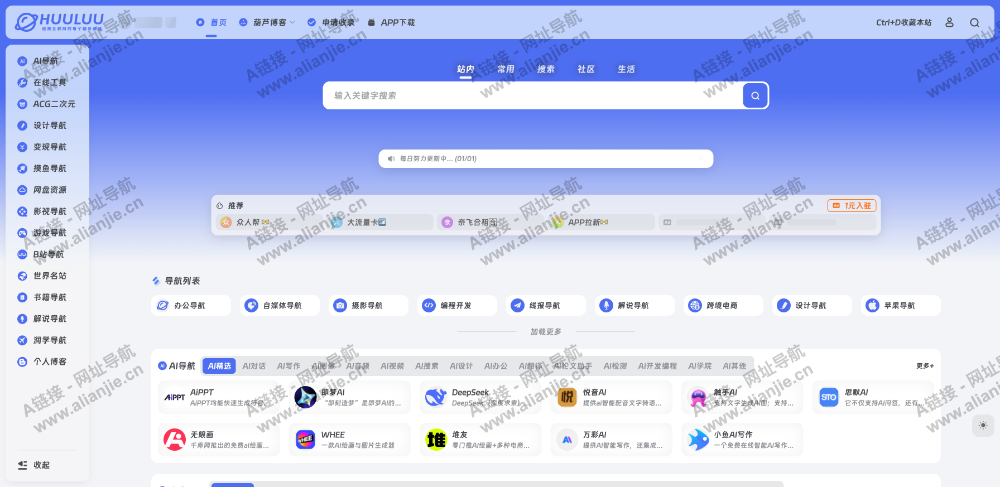Open 世界名站 in the left sidebar
1000x487 pixels.
tap(43, 276)
